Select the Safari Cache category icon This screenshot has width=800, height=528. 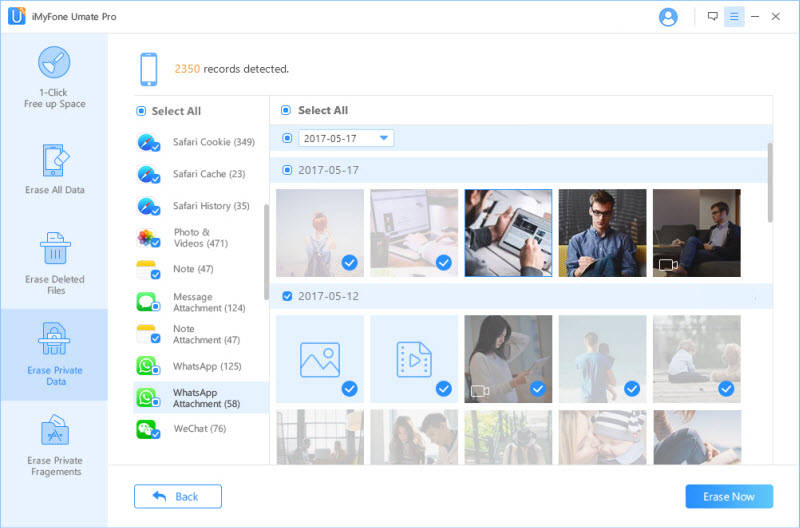(148, 174)
